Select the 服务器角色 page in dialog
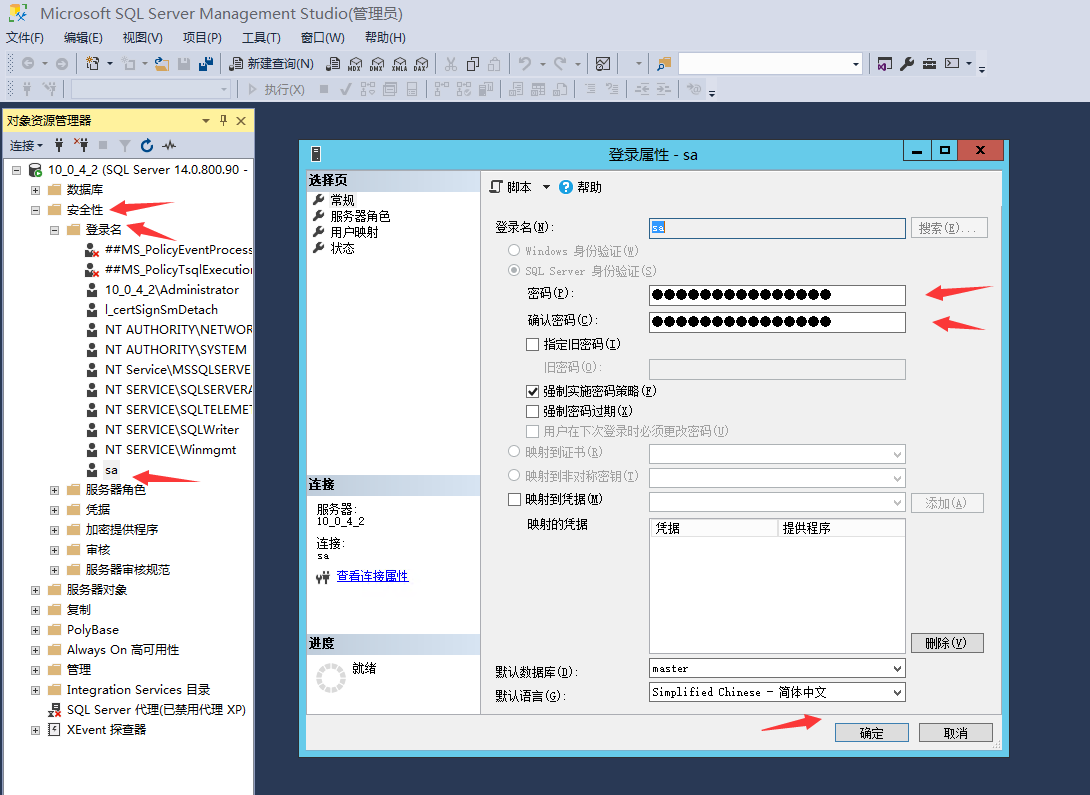This screenshot has height=795, width=1090. coord(360,216)
